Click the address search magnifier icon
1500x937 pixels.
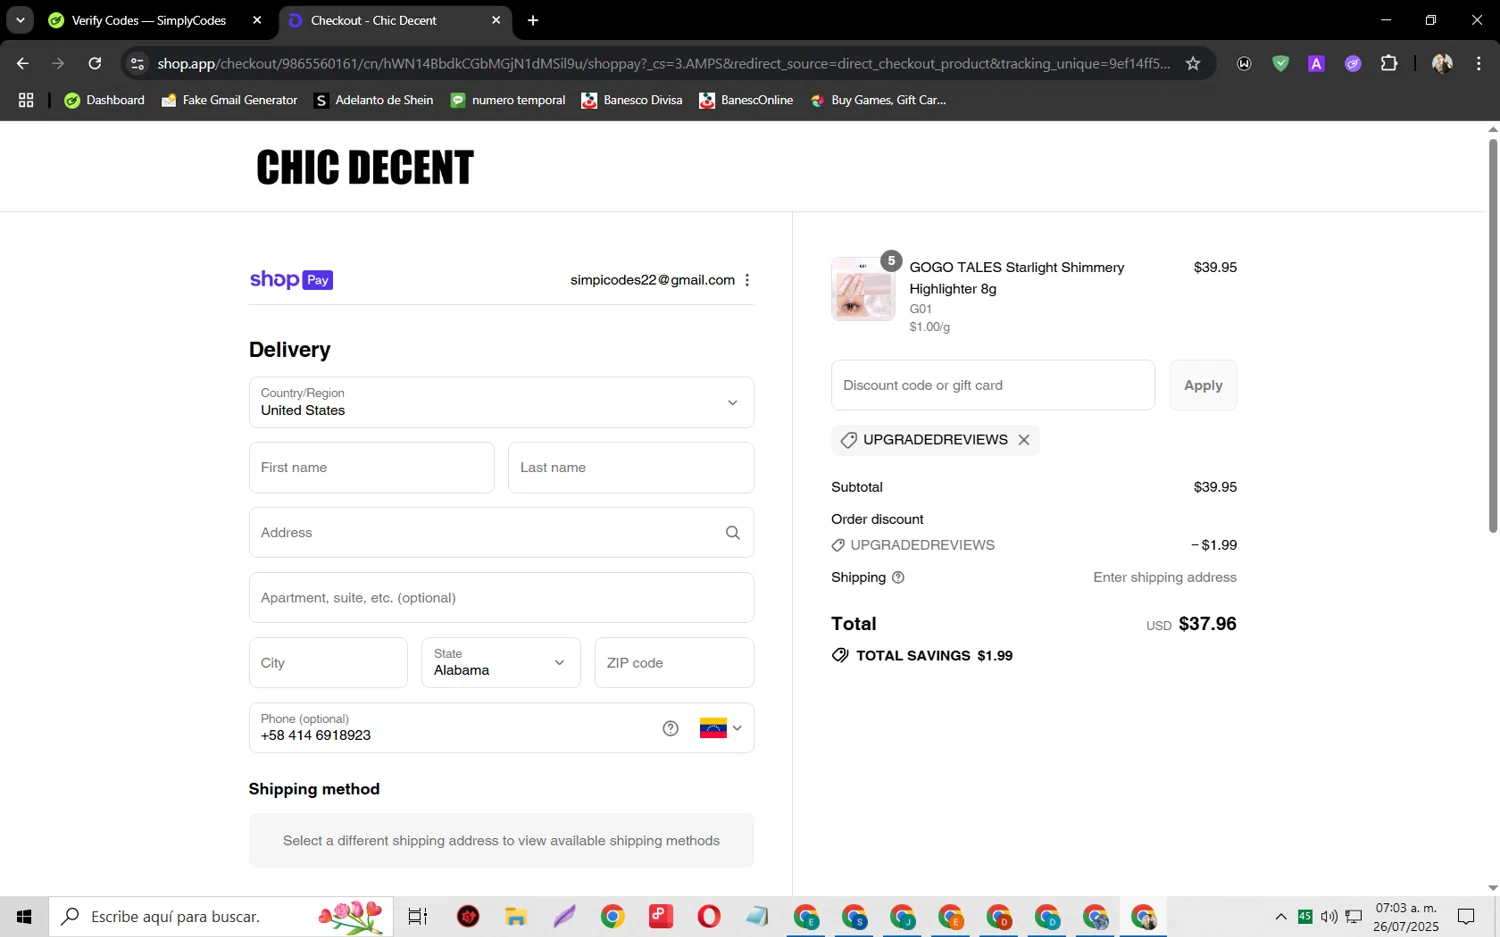(x=732, y=533)
